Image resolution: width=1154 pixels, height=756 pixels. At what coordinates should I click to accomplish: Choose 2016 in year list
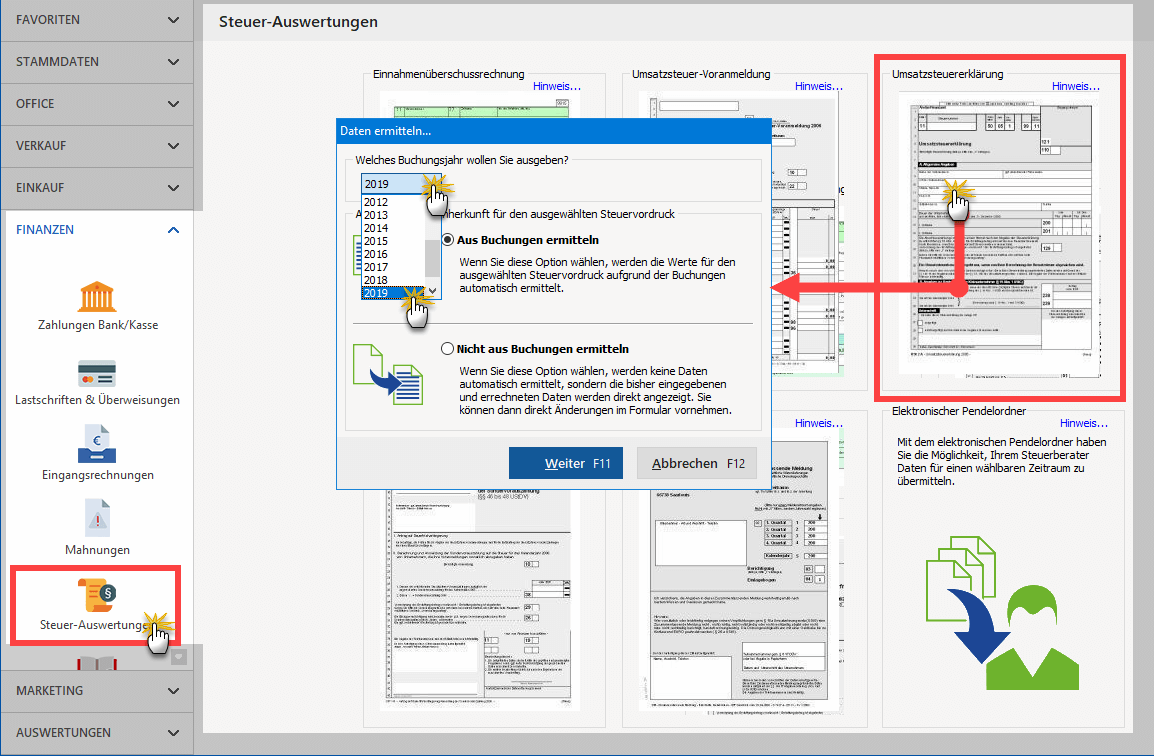(x=393, y=254)
